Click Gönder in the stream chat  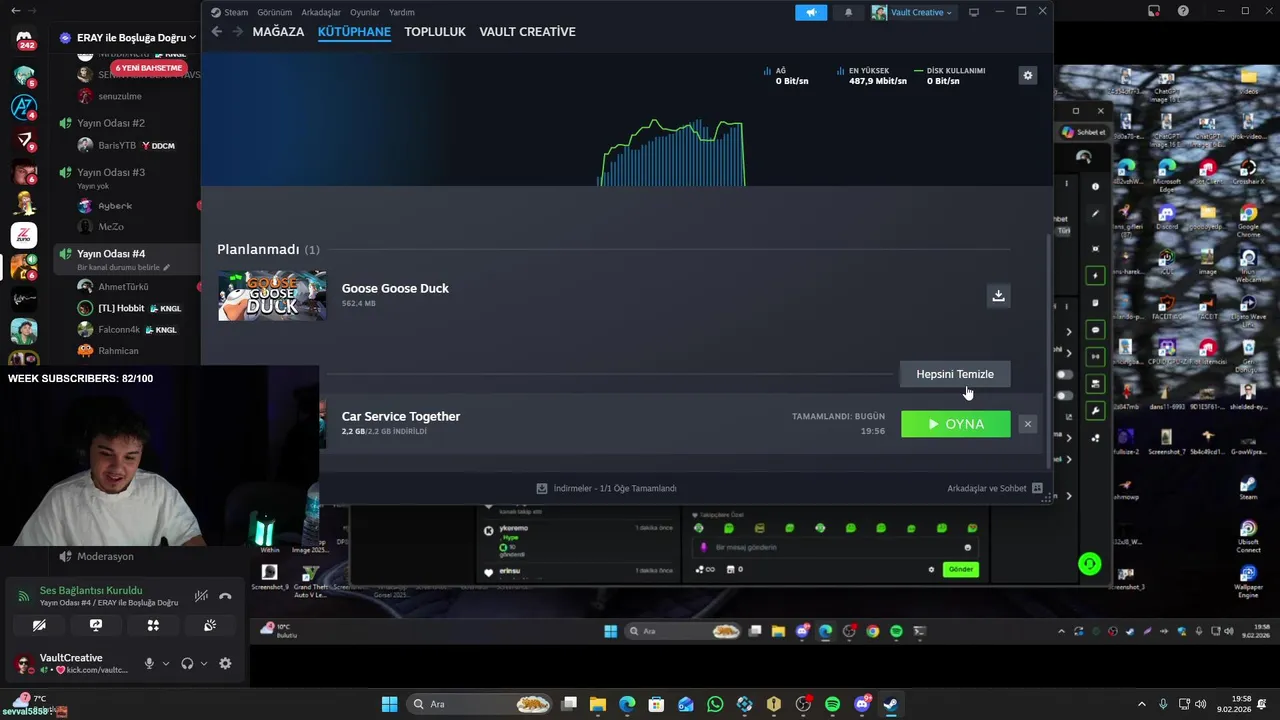(x=960, y=569)
